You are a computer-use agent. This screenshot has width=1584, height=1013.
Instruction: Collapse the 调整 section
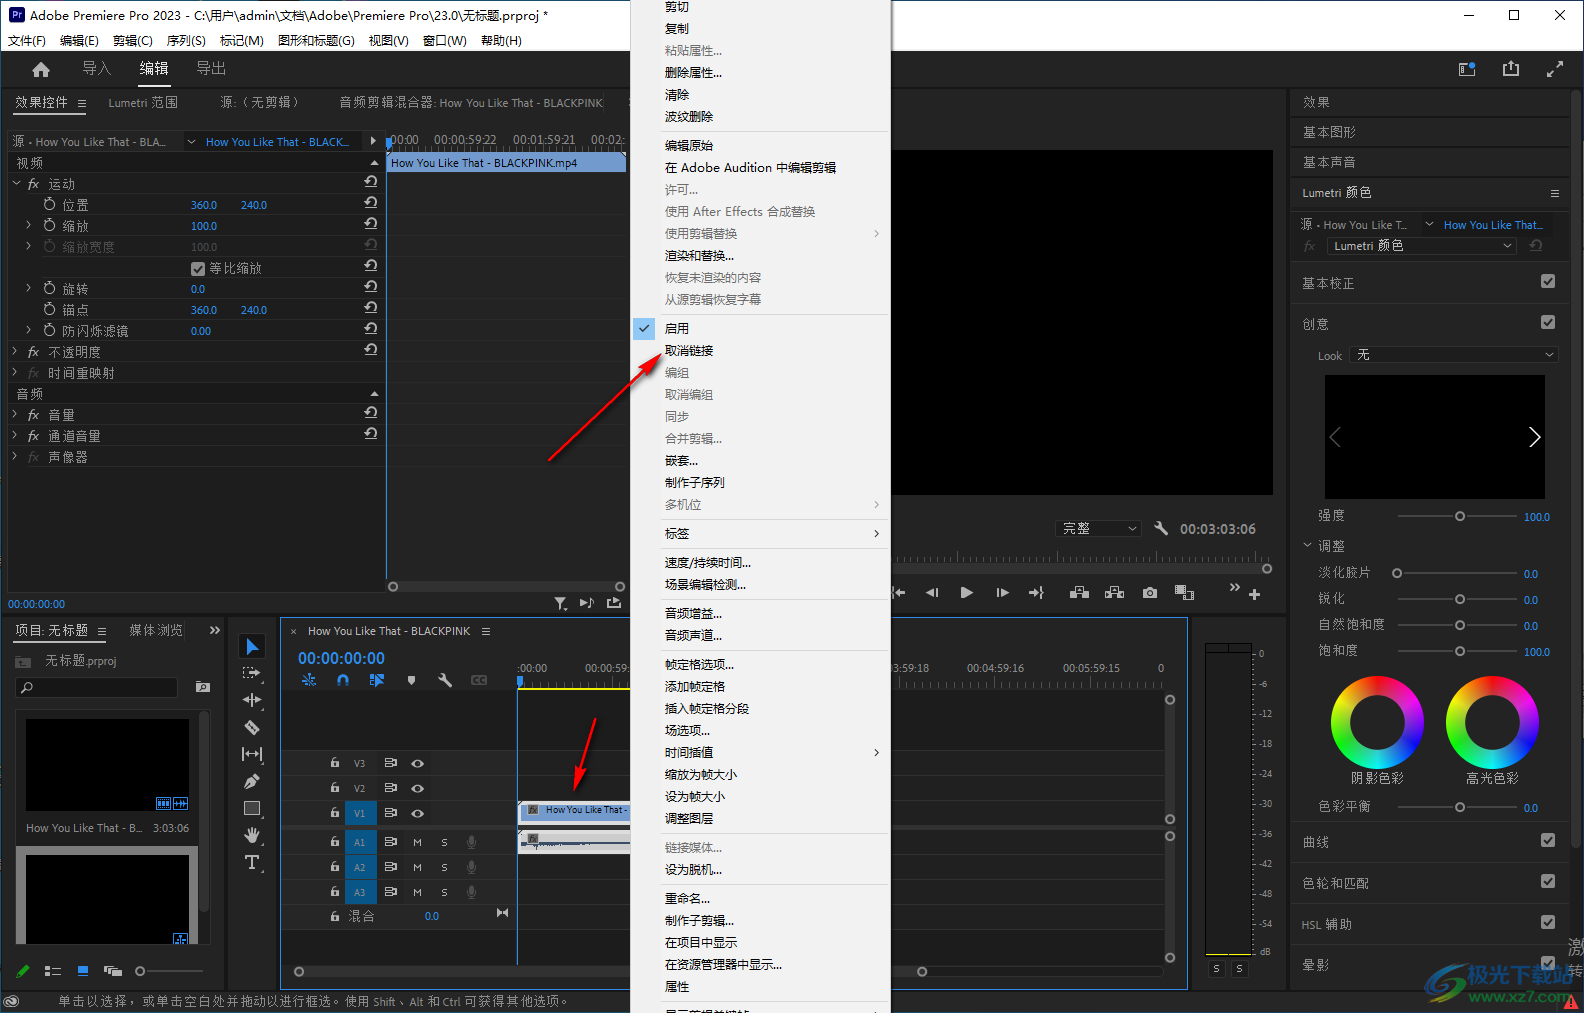tap(1307, 545)
